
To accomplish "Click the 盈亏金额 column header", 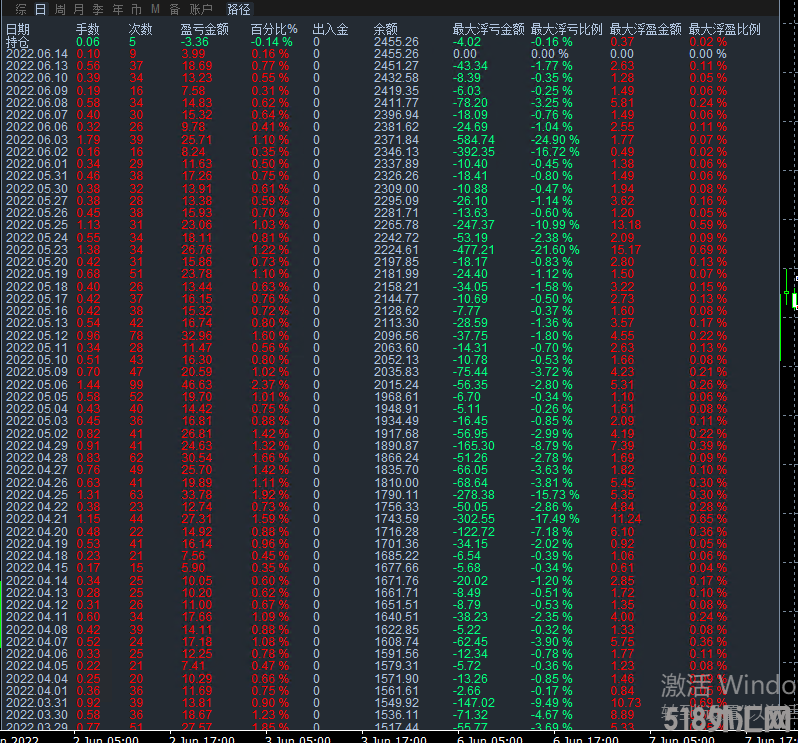I will pos(204,30).
